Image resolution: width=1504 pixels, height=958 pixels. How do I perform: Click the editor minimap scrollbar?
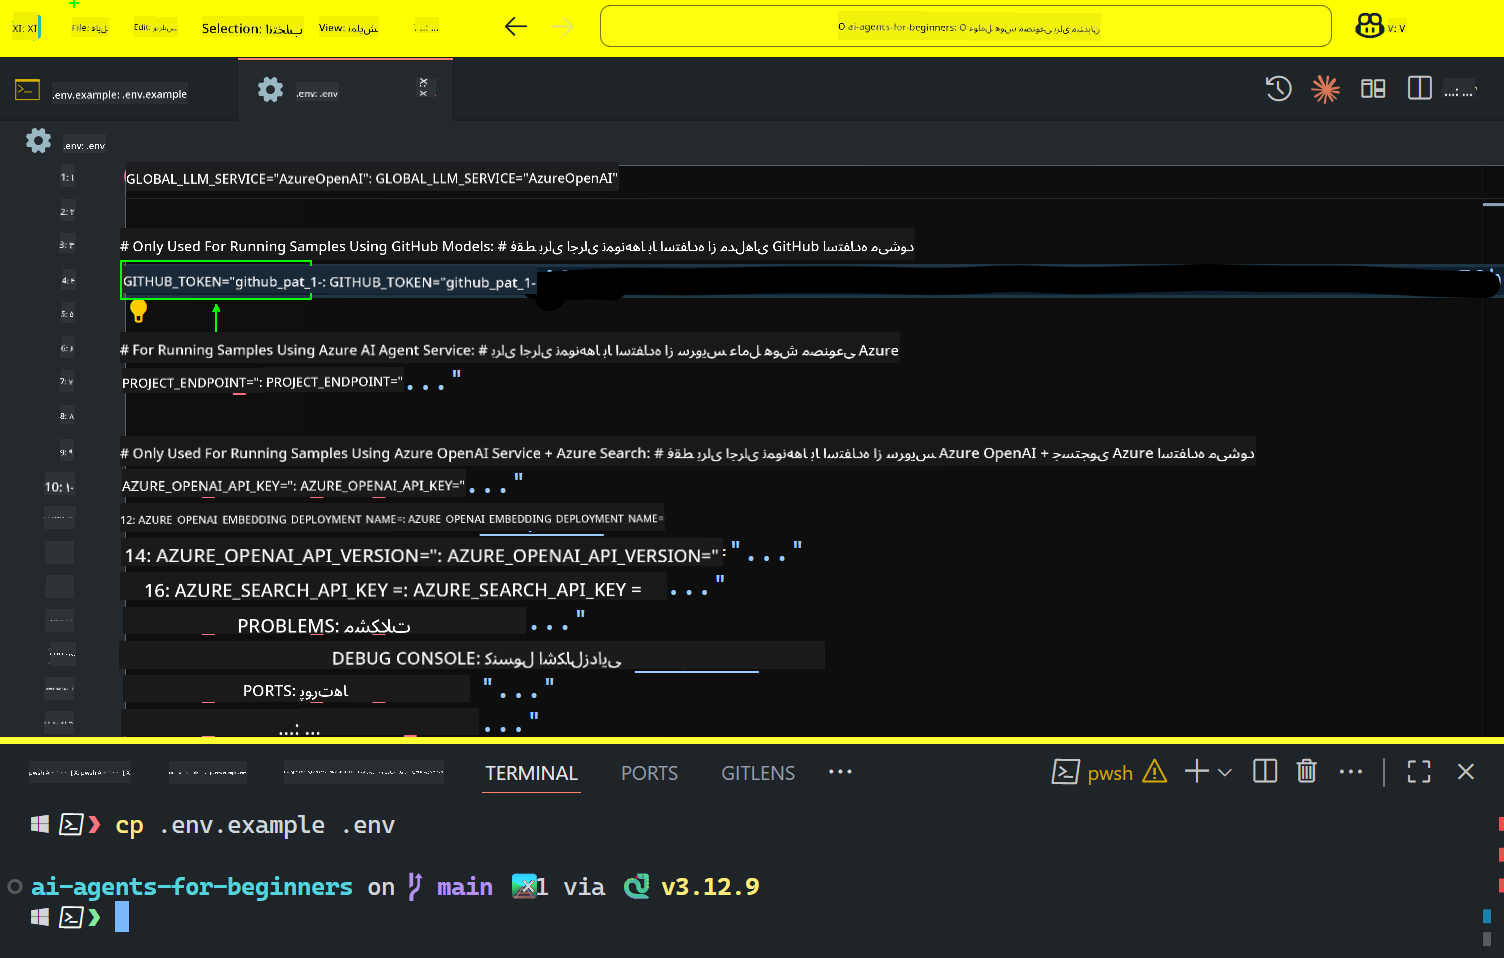coord(1493,450)
